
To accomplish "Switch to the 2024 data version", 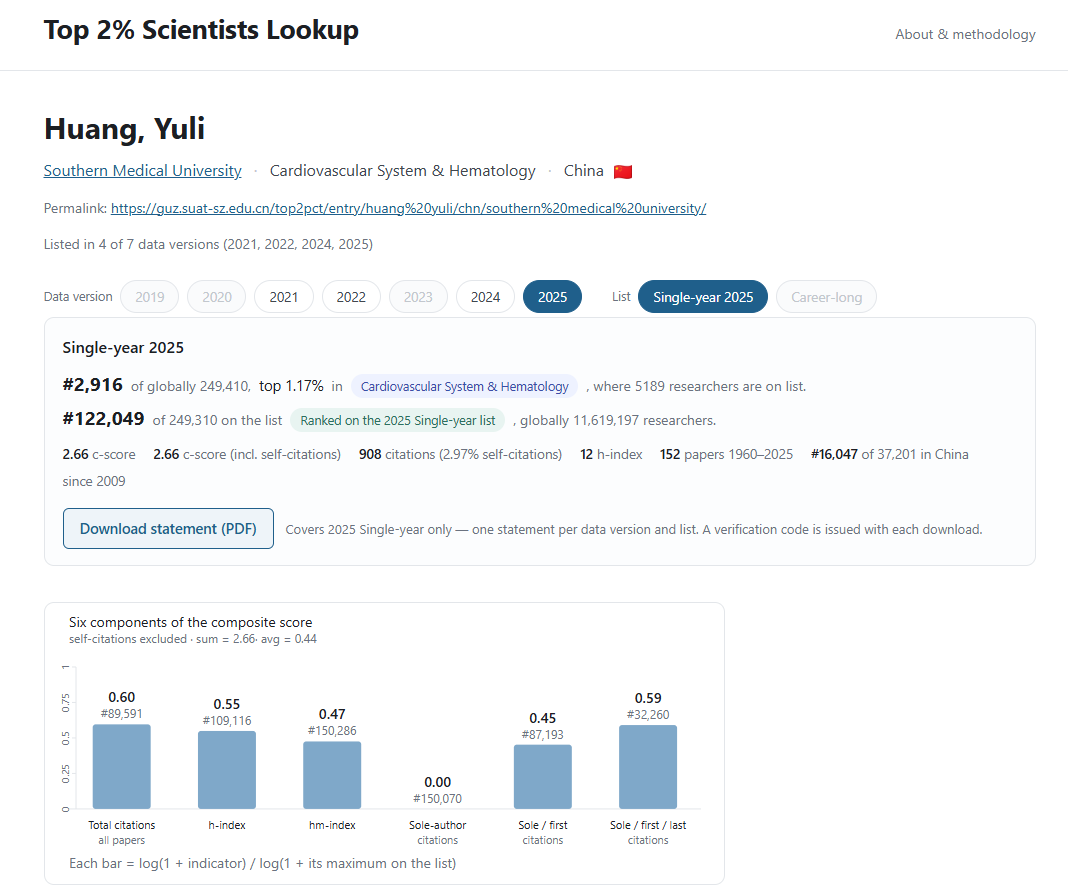I will (485, 297).
